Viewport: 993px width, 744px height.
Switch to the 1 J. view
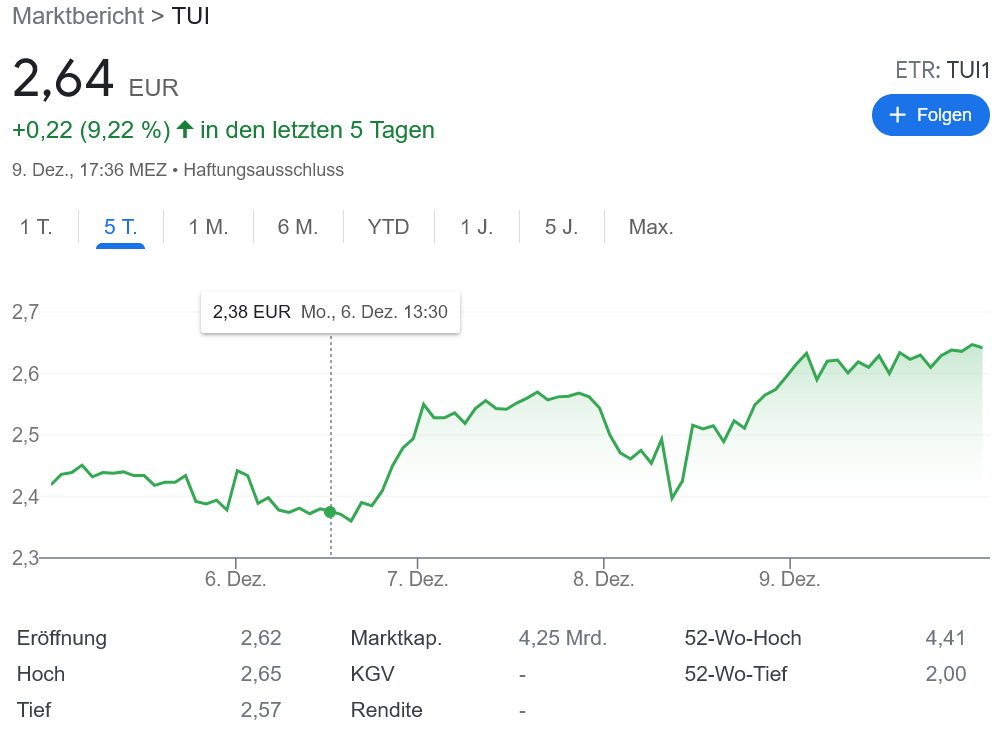pyautogui.click(x=477, y=227)
